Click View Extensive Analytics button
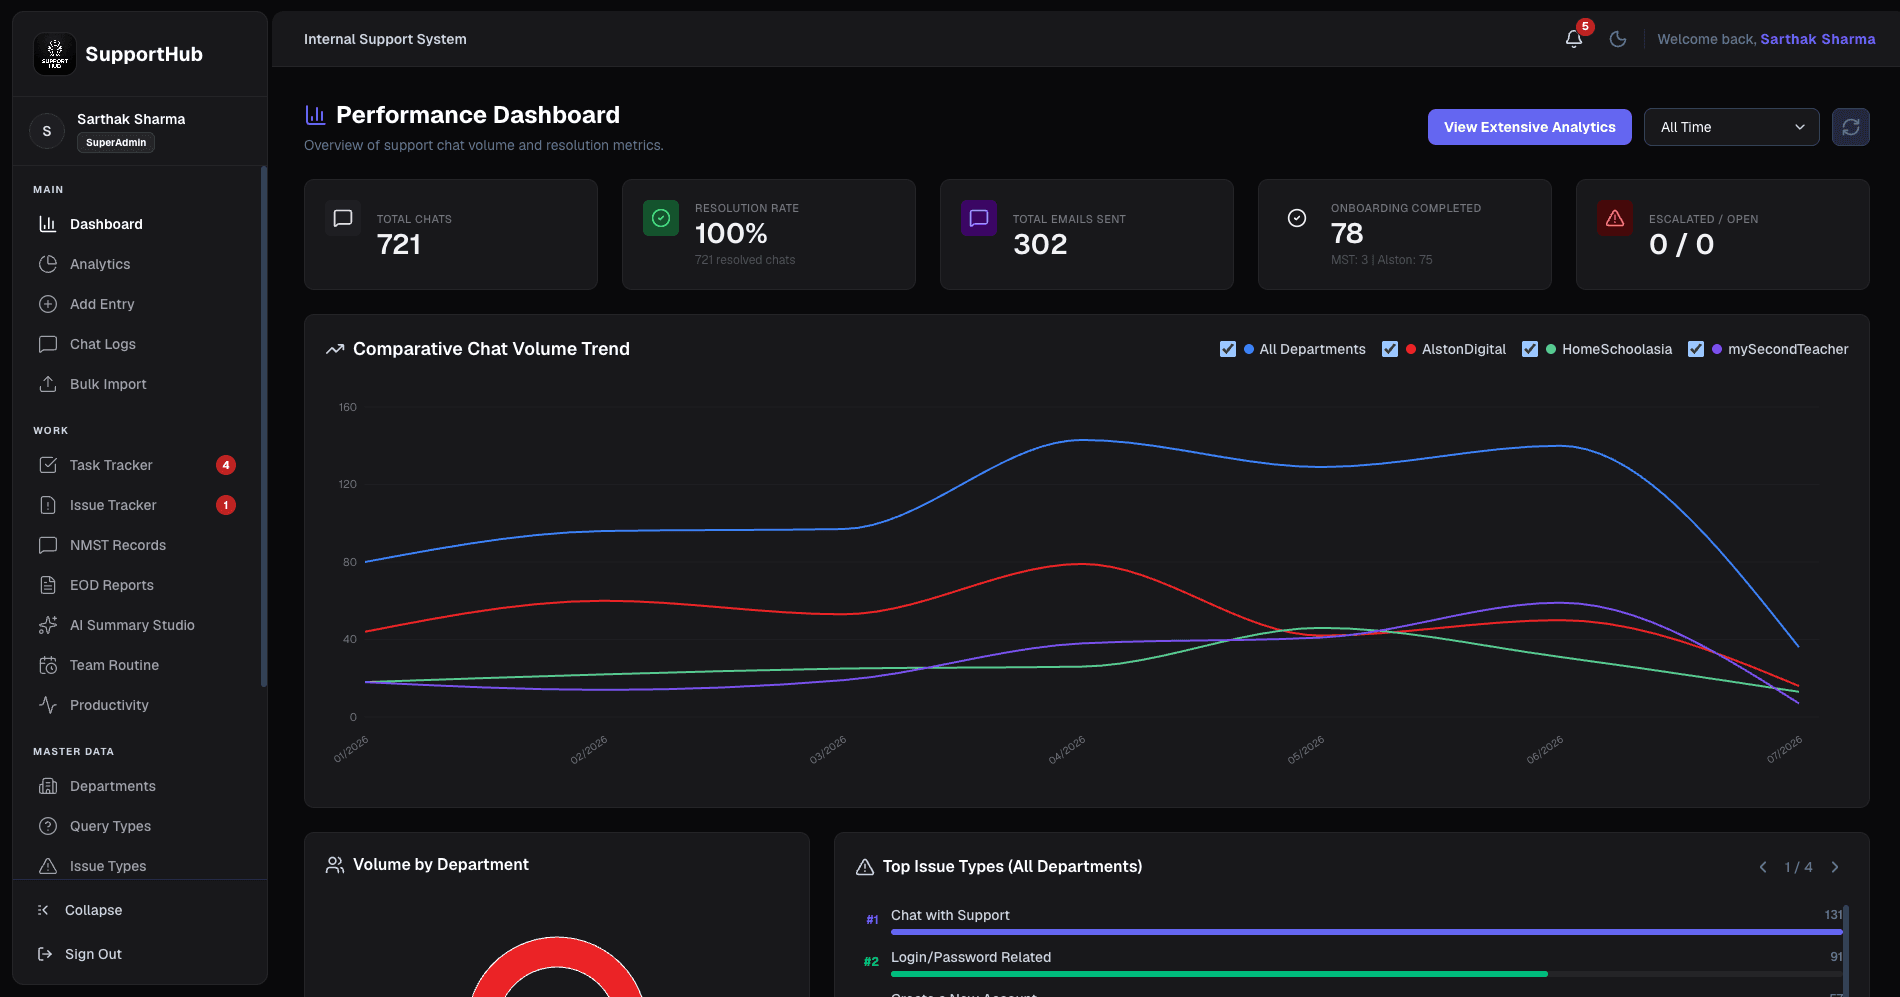This screenshot has height=997, width=1900. (1530, 127)
